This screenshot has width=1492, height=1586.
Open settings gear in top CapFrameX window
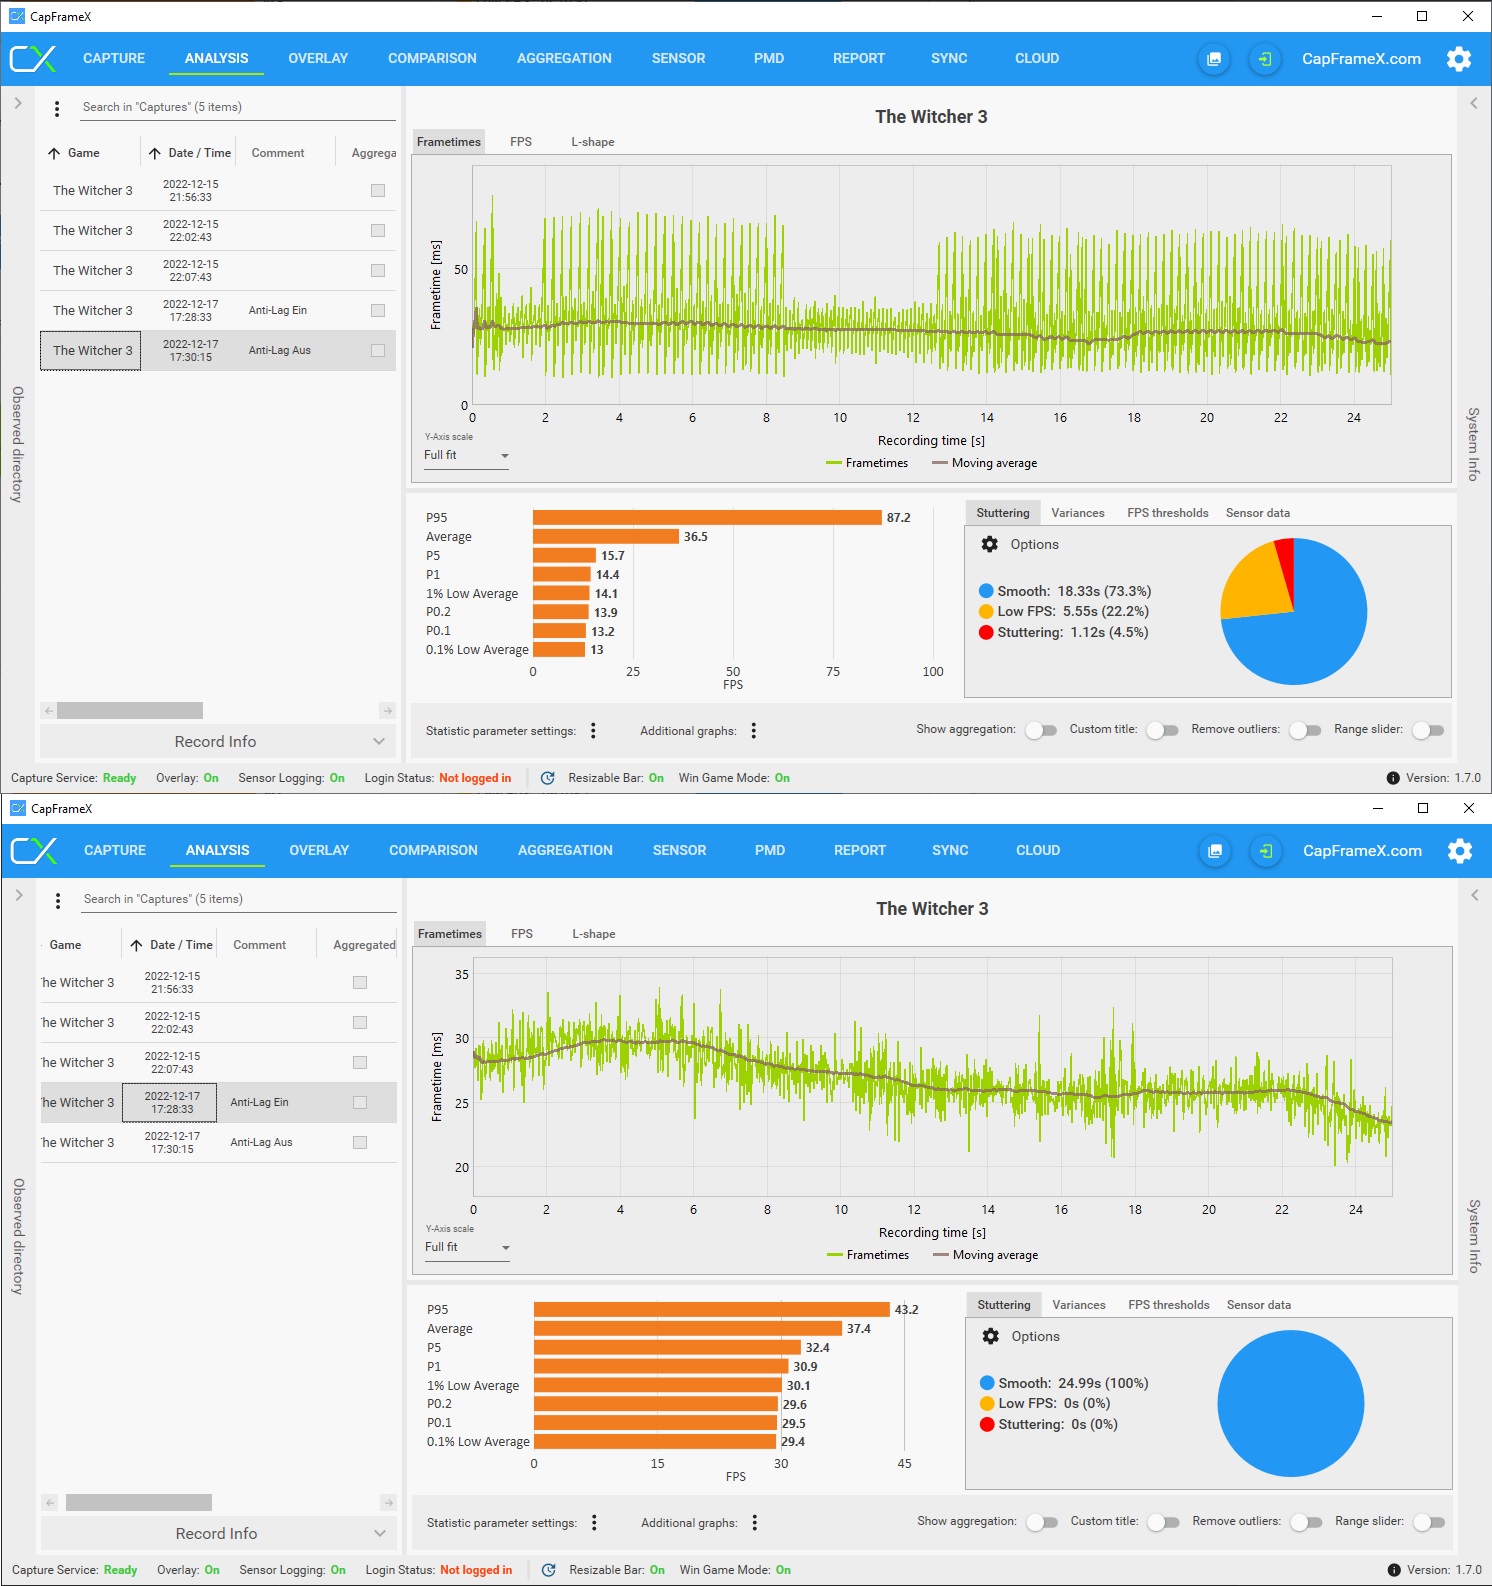pyautogui.click(x=1459, y=59)
